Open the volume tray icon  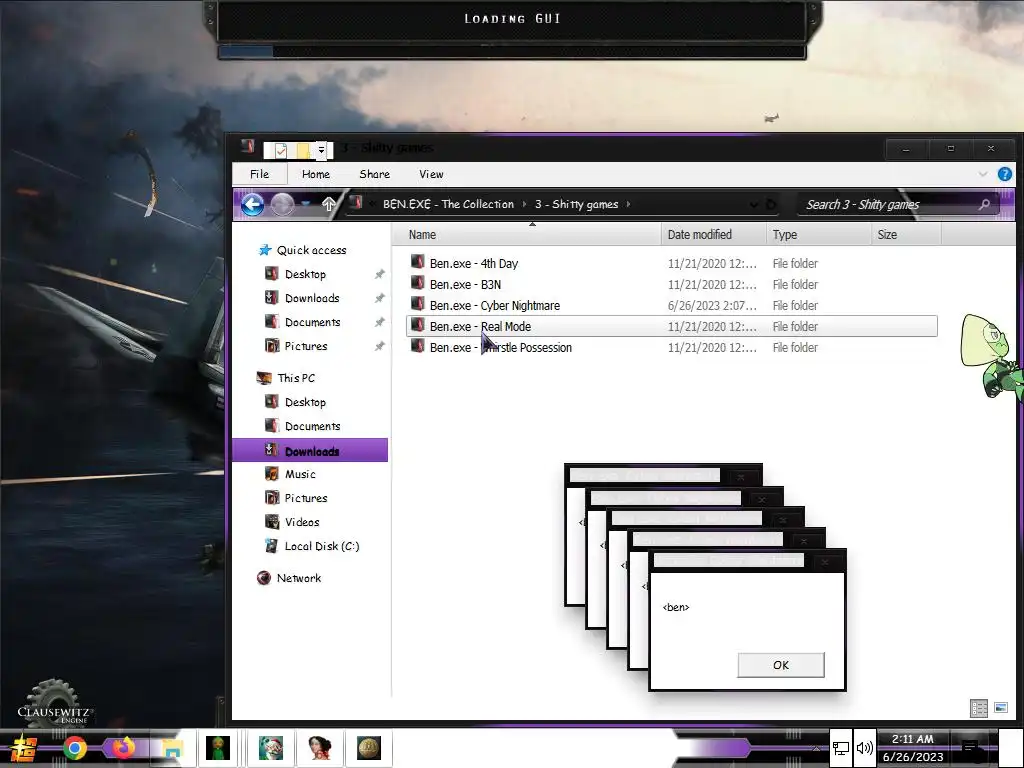click(865, 748)
